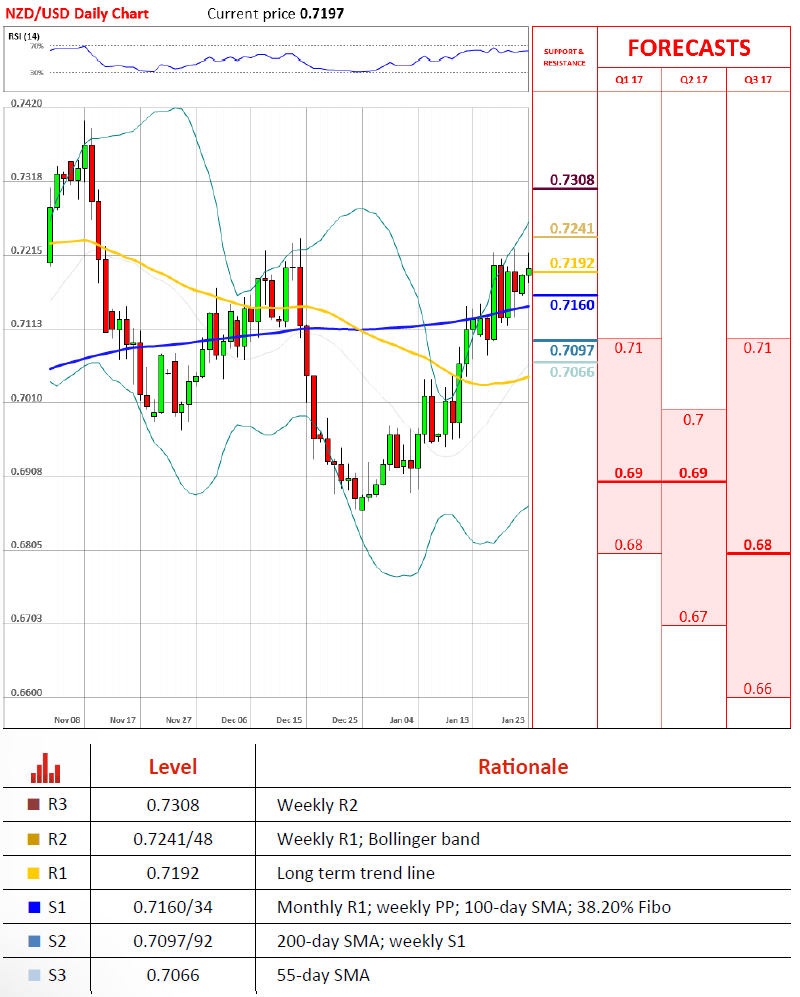Viewport: 800px width, 997px height.
Task: Click the 0.6600 price axis label
Action: pos(27,692)
